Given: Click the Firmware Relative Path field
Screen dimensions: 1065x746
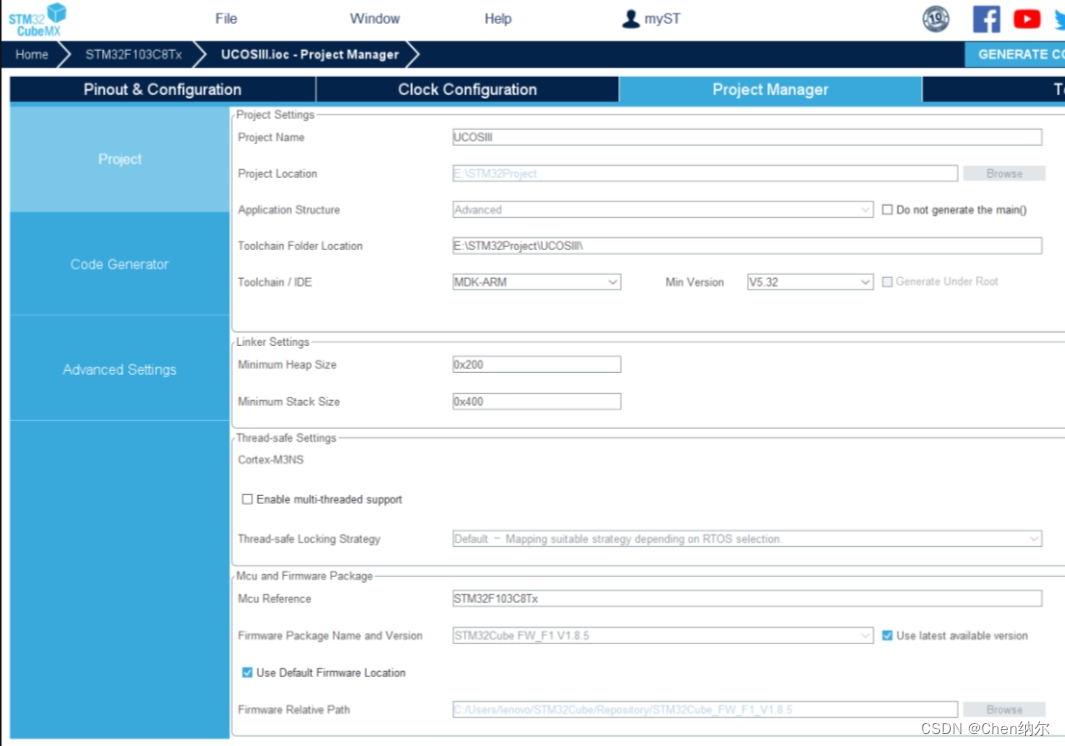Looking at the screenshot, I should [705, 709].
